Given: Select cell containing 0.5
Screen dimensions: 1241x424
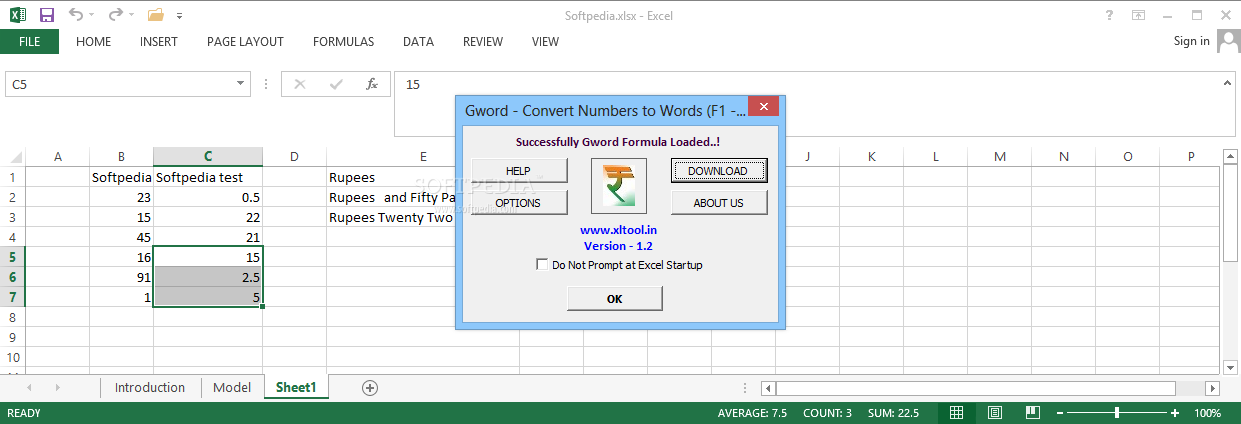Looking at the screenshot, I should click(x=208, y=198).
